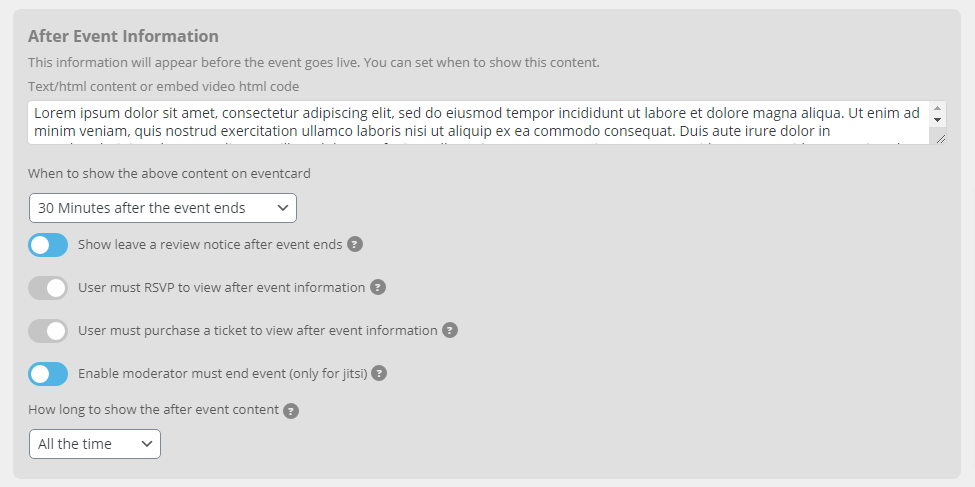Turn on the must purchase ticket switch

48,331
